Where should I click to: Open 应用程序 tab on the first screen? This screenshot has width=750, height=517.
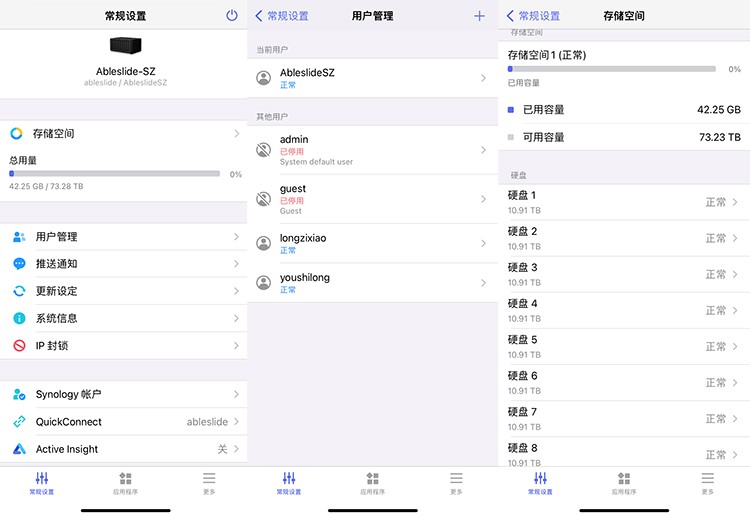(x=125, y=483)
